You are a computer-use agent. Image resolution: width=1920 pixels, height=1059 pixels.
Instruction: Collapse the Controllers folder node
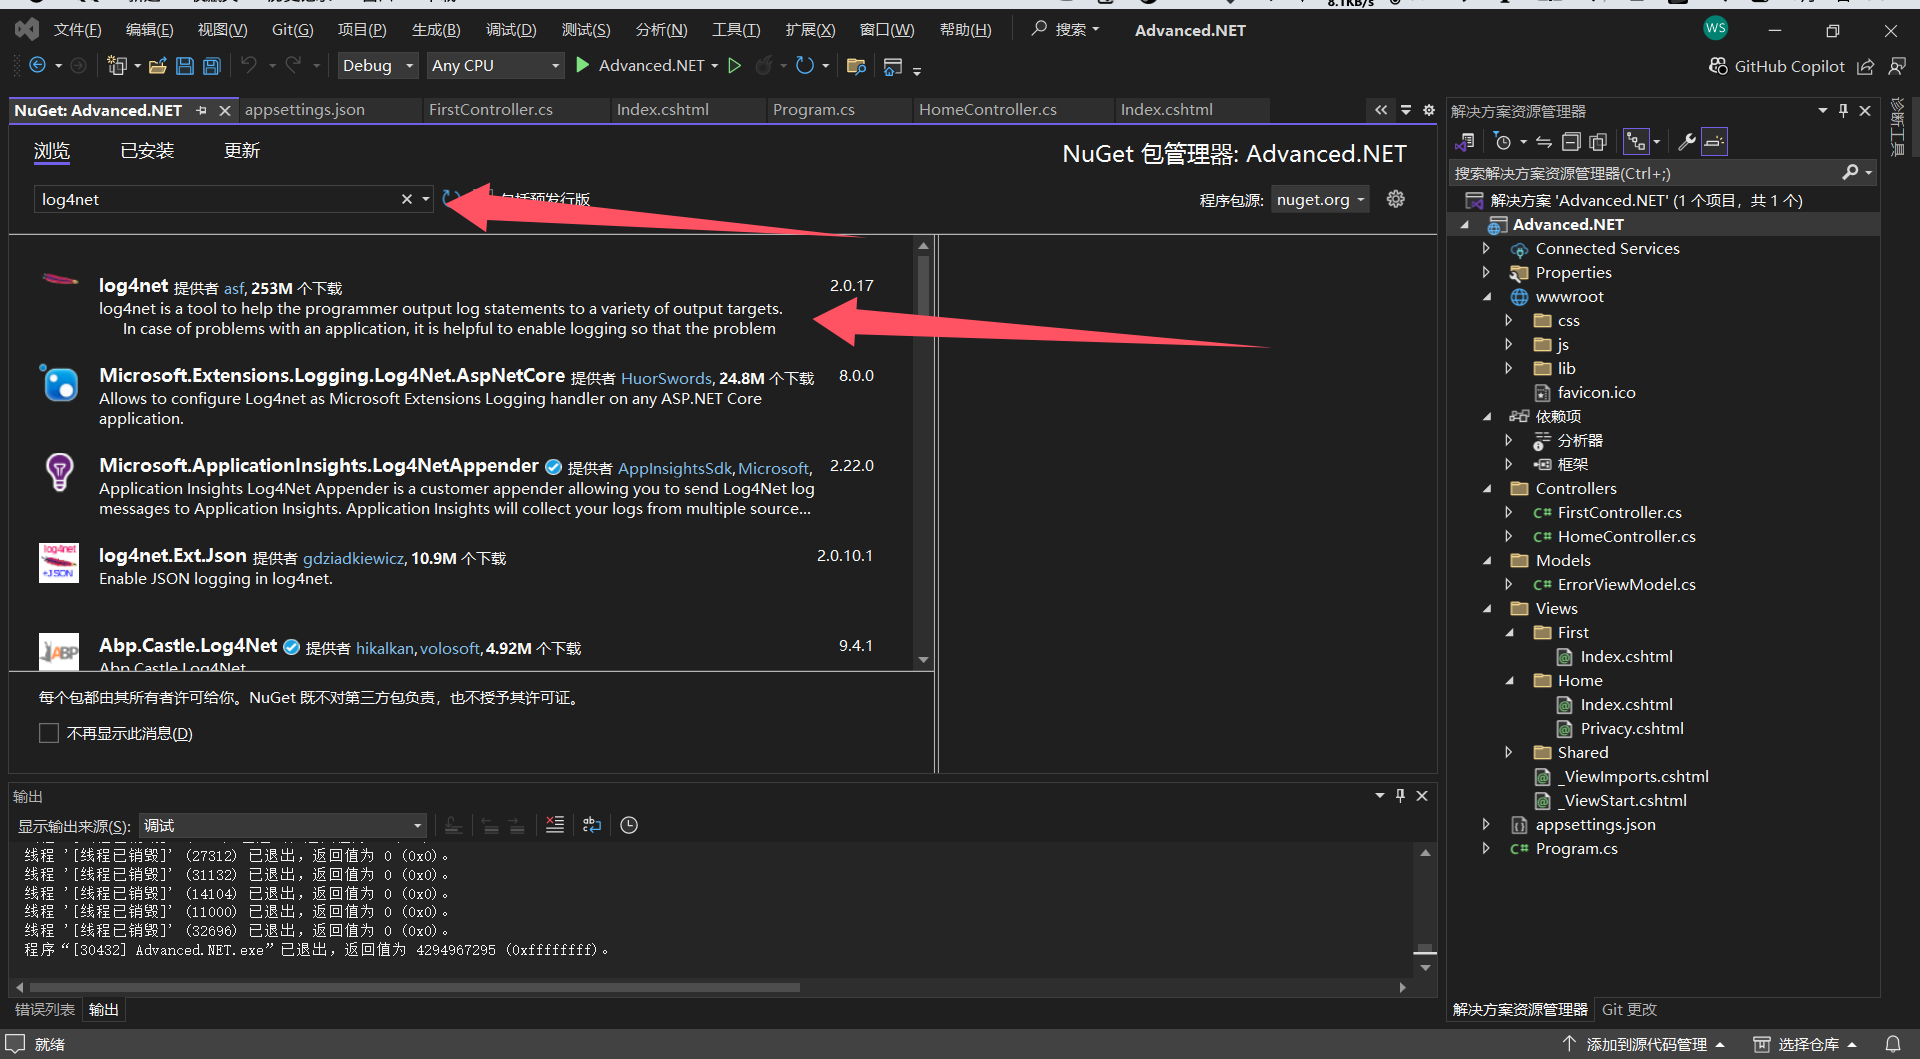(1486, 488)
